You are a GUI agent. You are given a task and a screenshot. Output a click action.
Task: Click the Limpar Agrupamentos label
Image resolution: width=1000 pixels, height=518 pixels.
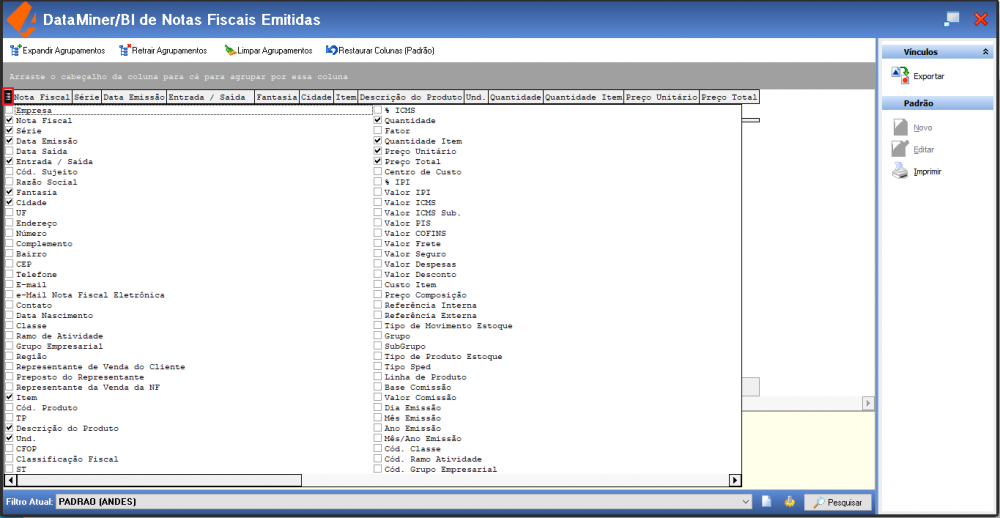275,50
